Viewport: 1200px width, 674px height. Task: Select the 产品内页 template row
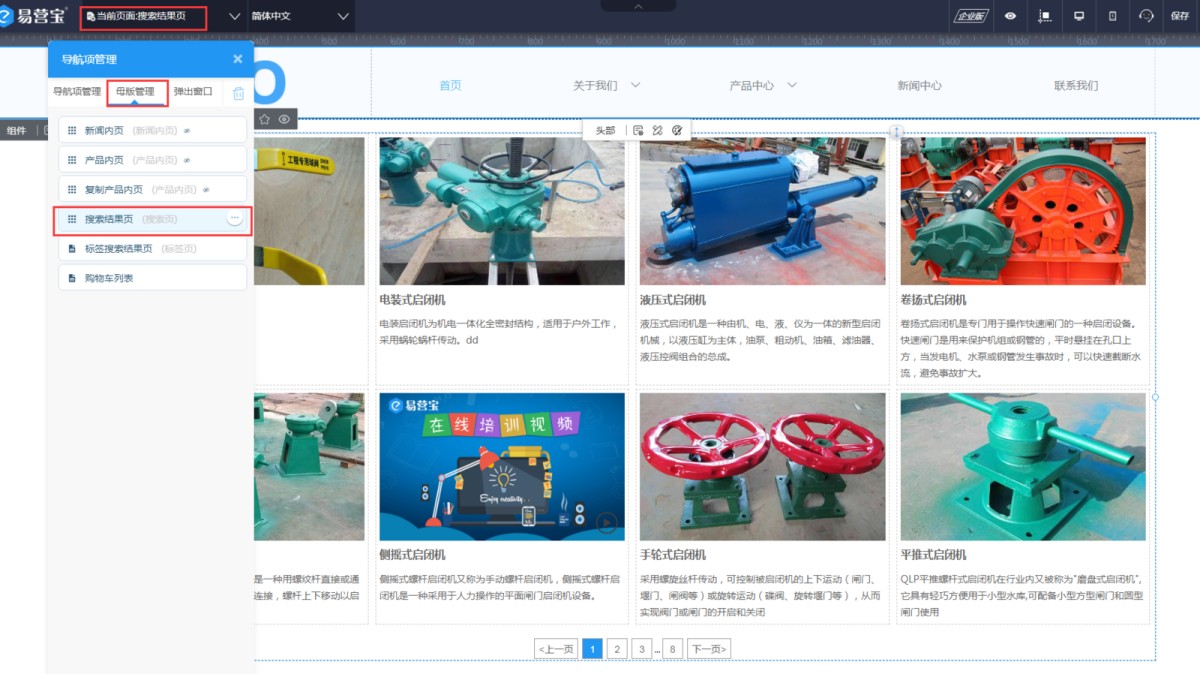pyautogui.click(x=152, y=159)
